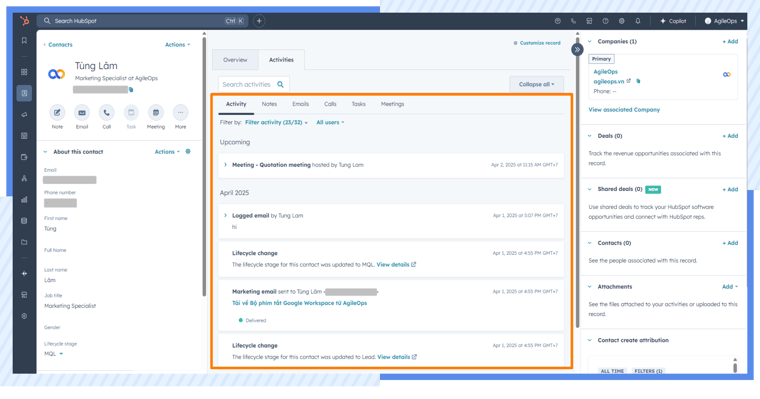Screen dimensions: 760x399
Task: Copy the contact email under the name
Action: pos(131,90)
